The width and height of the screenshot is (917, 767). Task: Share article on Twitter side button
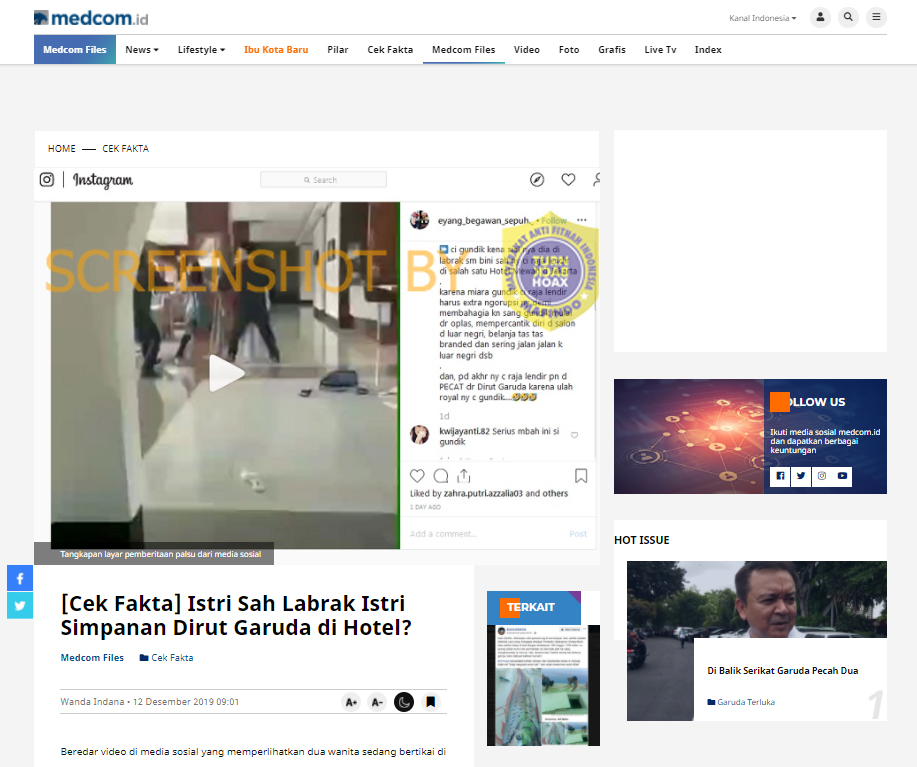20,605
